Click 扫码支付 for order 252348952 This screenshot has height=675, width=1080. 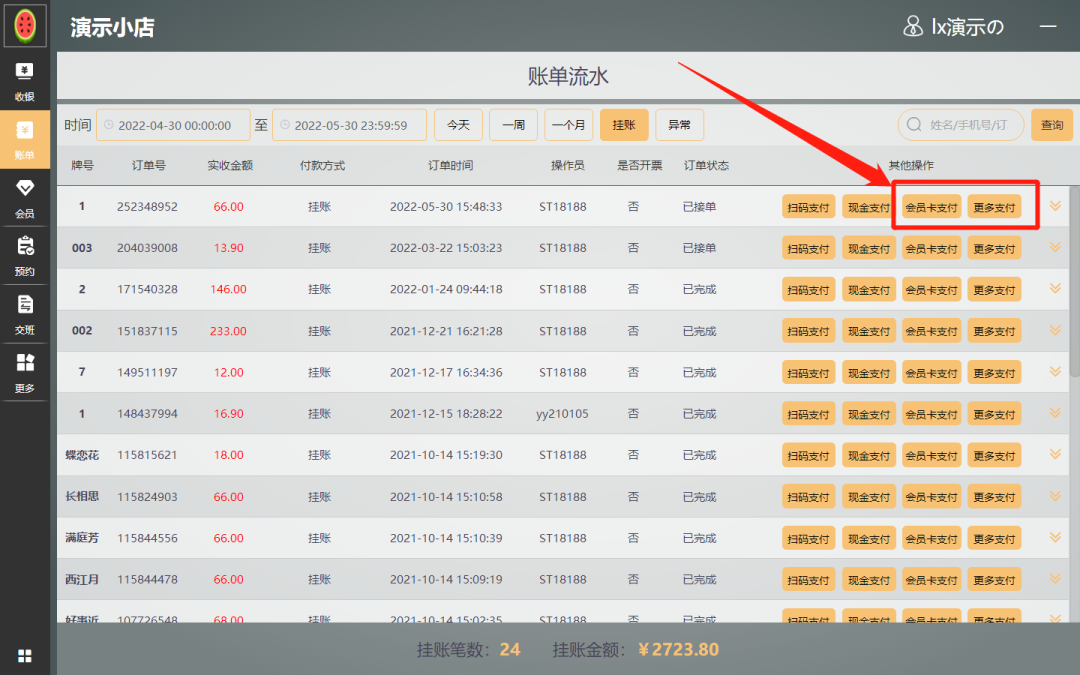point(808,207)
